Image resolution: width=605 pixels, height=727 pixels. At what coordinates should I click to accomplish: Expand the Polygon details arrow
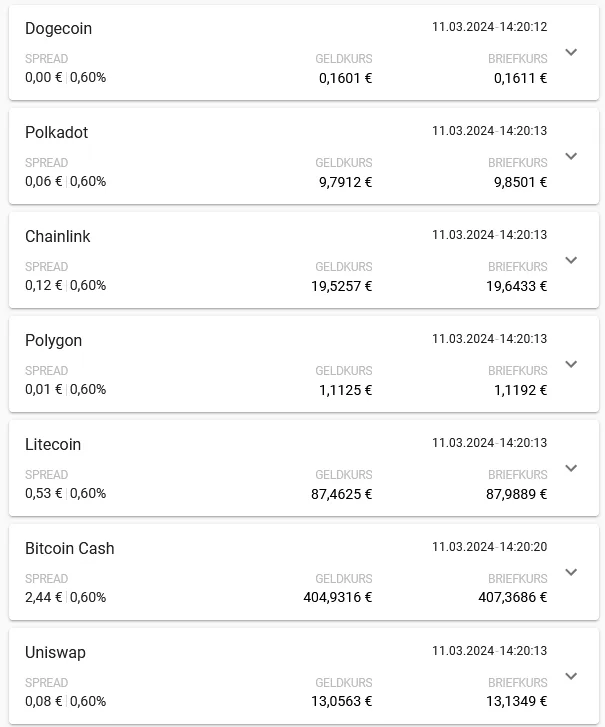(x=571, y=364)
